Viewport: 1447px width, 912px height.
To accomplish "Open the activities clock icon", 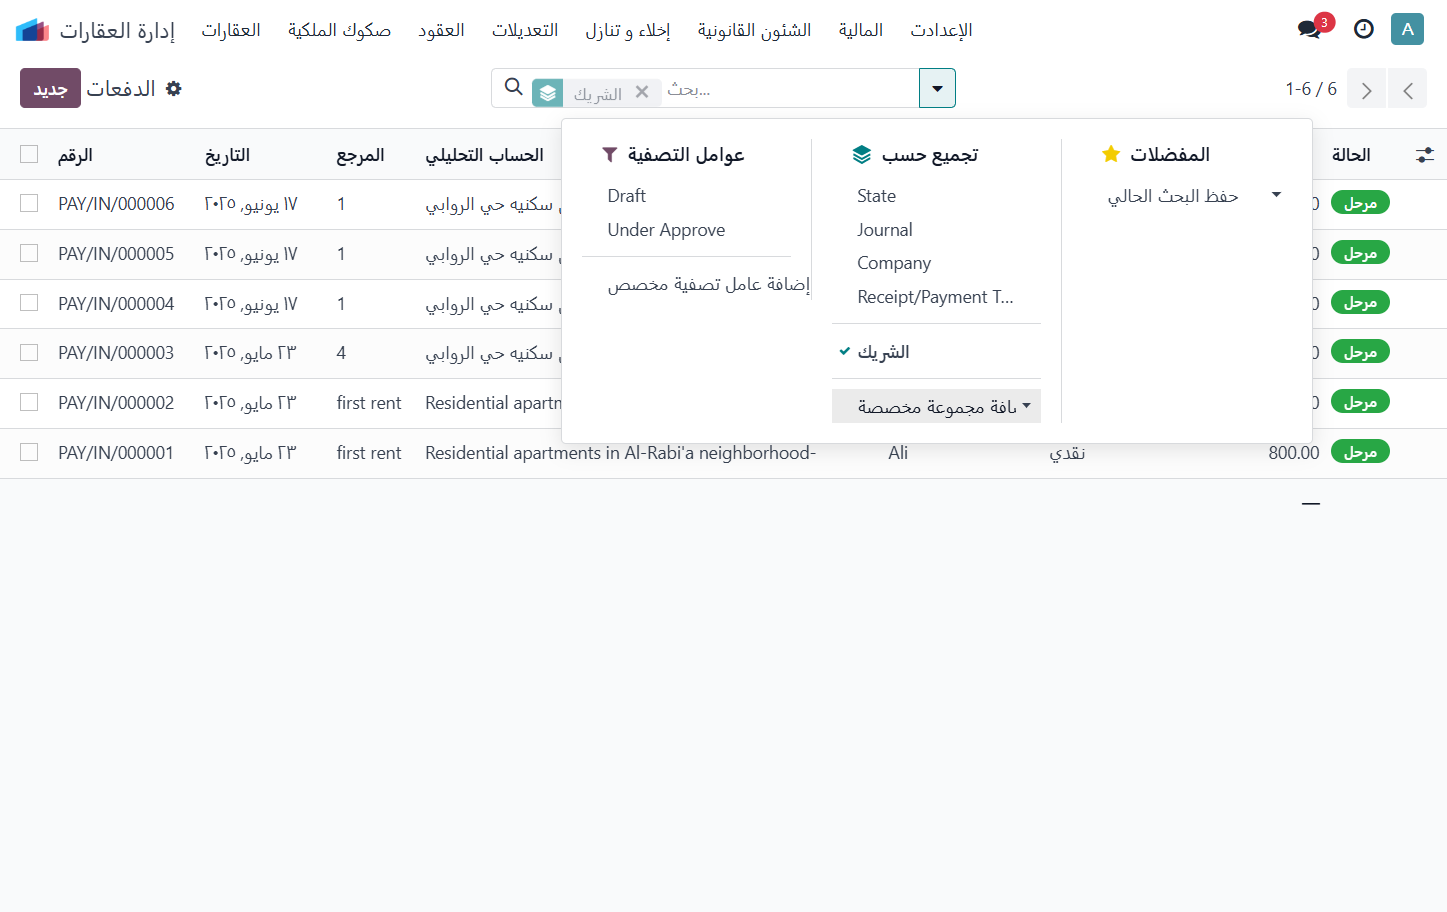I will tap(1364, 29).
